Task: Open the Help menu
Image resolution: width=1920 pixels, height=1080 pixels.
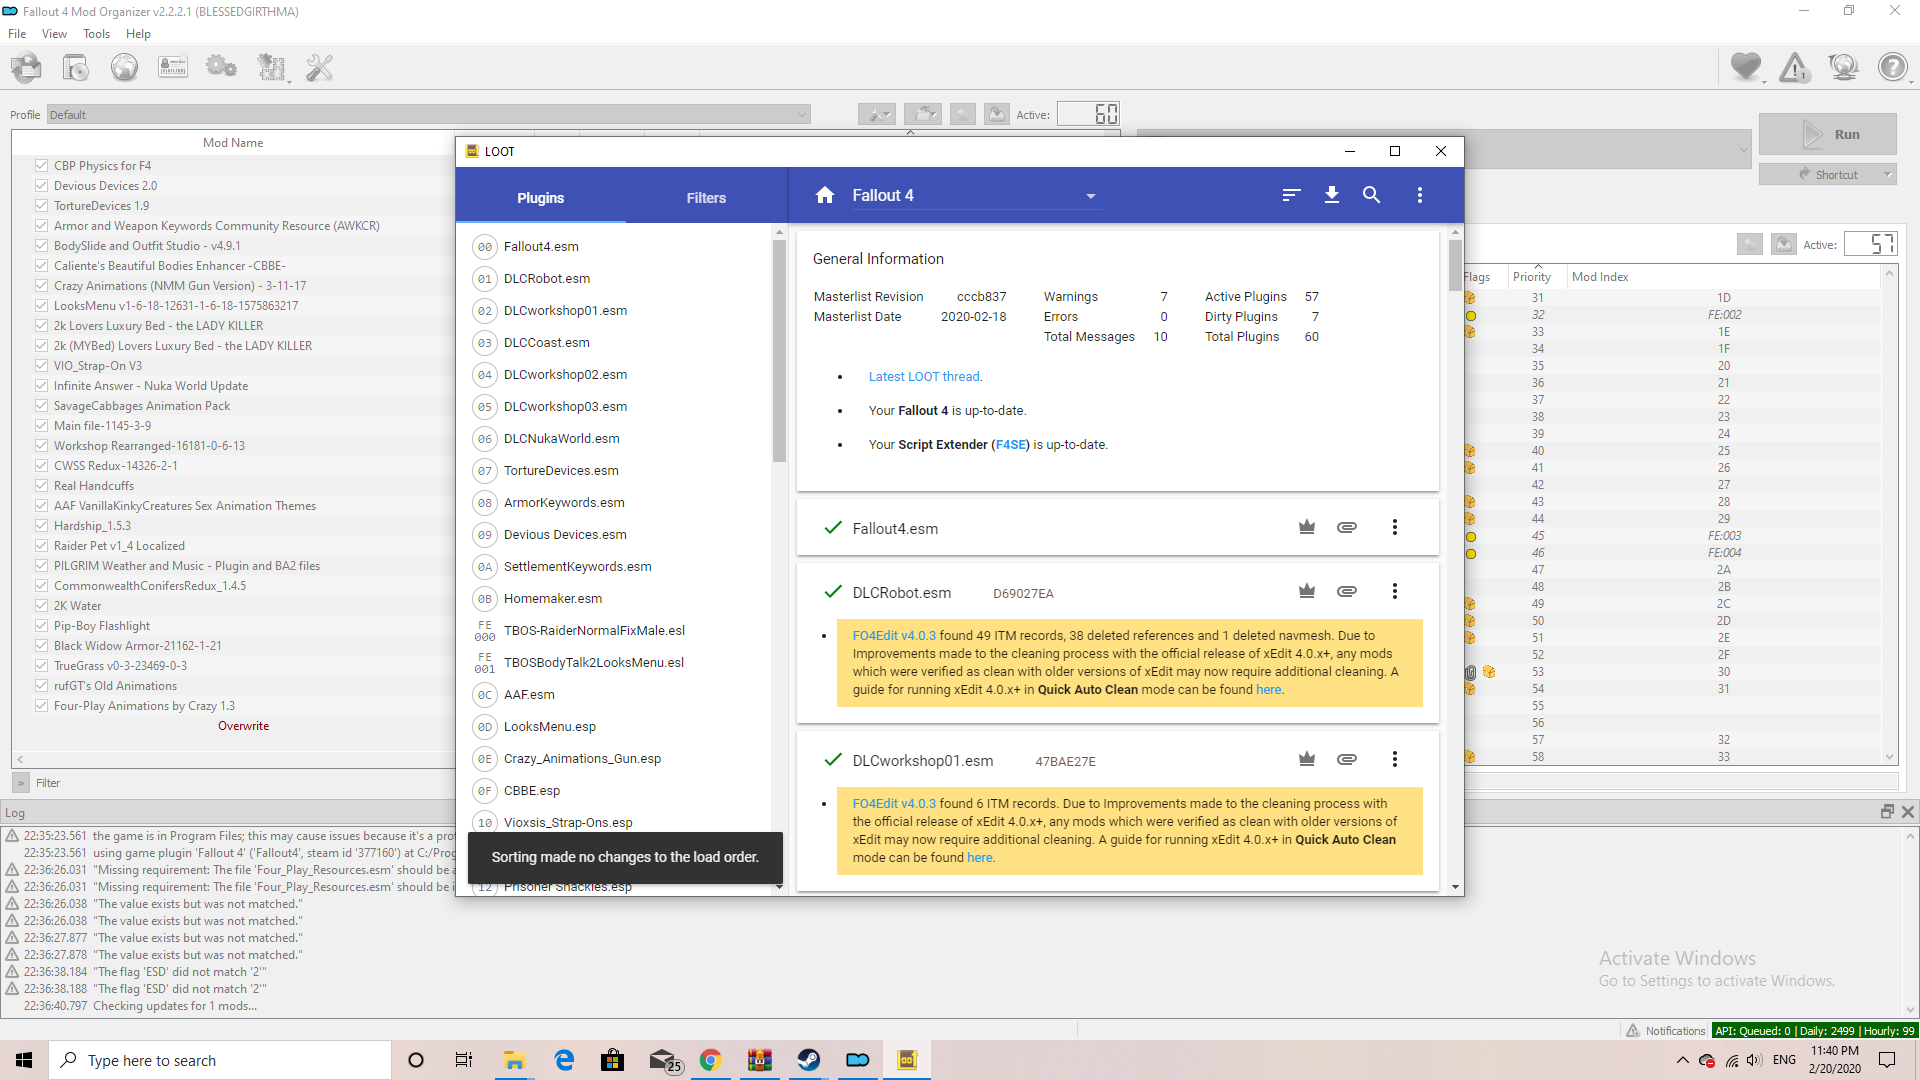Action: [x=138, y=34]
